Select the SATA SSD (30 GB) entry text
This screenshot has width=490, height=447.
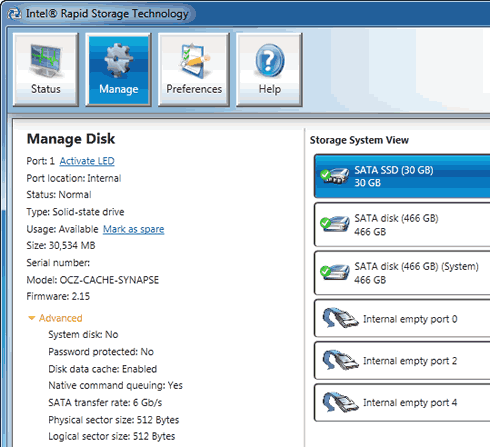(394, 170)
